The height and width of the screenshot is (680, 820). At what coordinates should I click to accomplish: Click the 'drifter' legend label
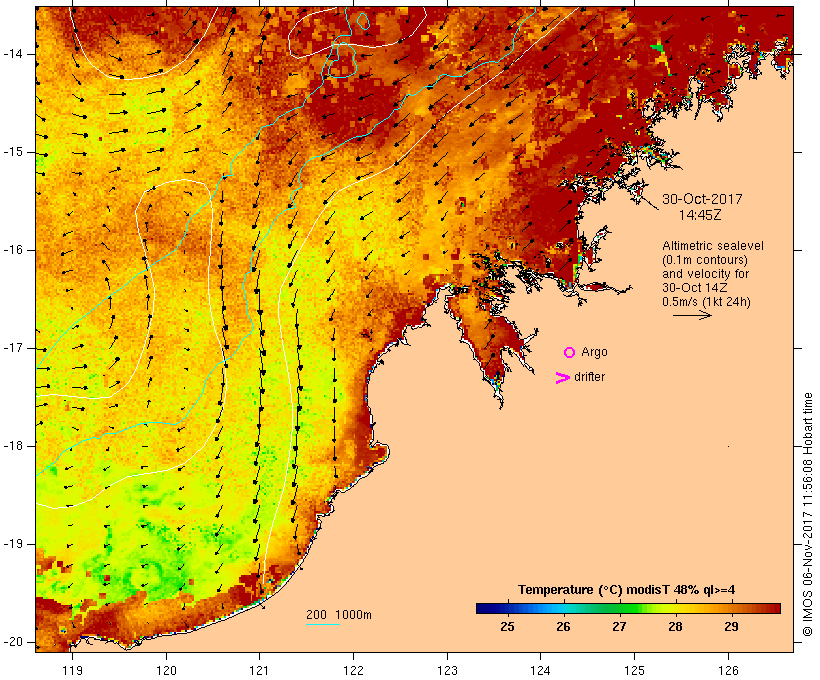tap(589, 377)
